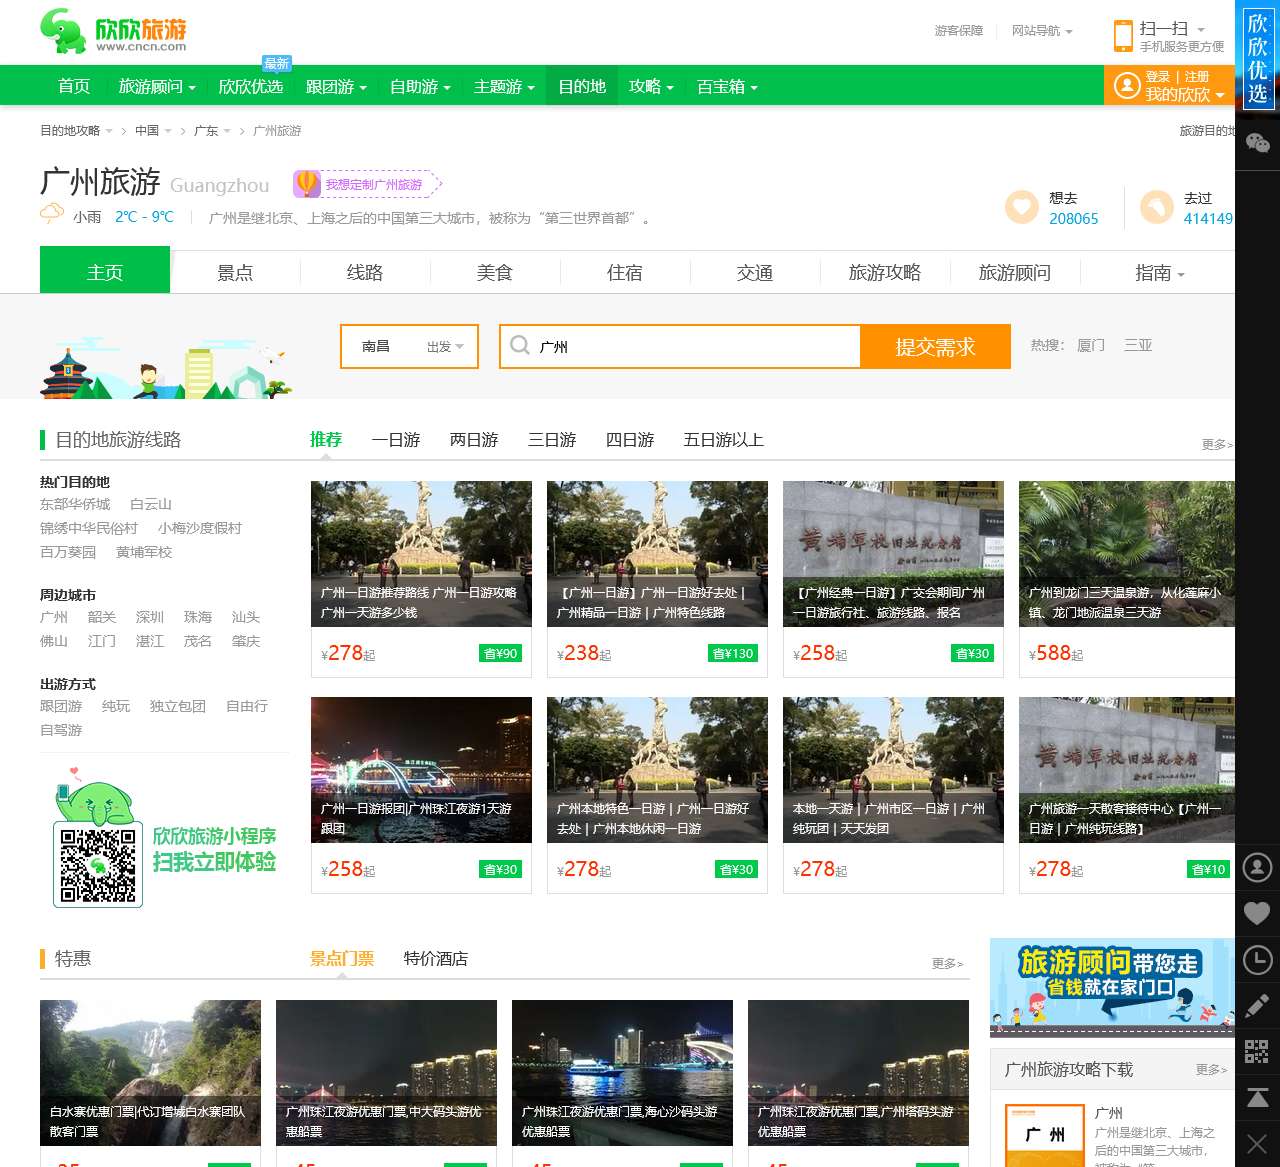This screenshot has width=1280, height=1167.
Task: Click the 欣欣旅游 elephant logo
Action: click(60, 31)
